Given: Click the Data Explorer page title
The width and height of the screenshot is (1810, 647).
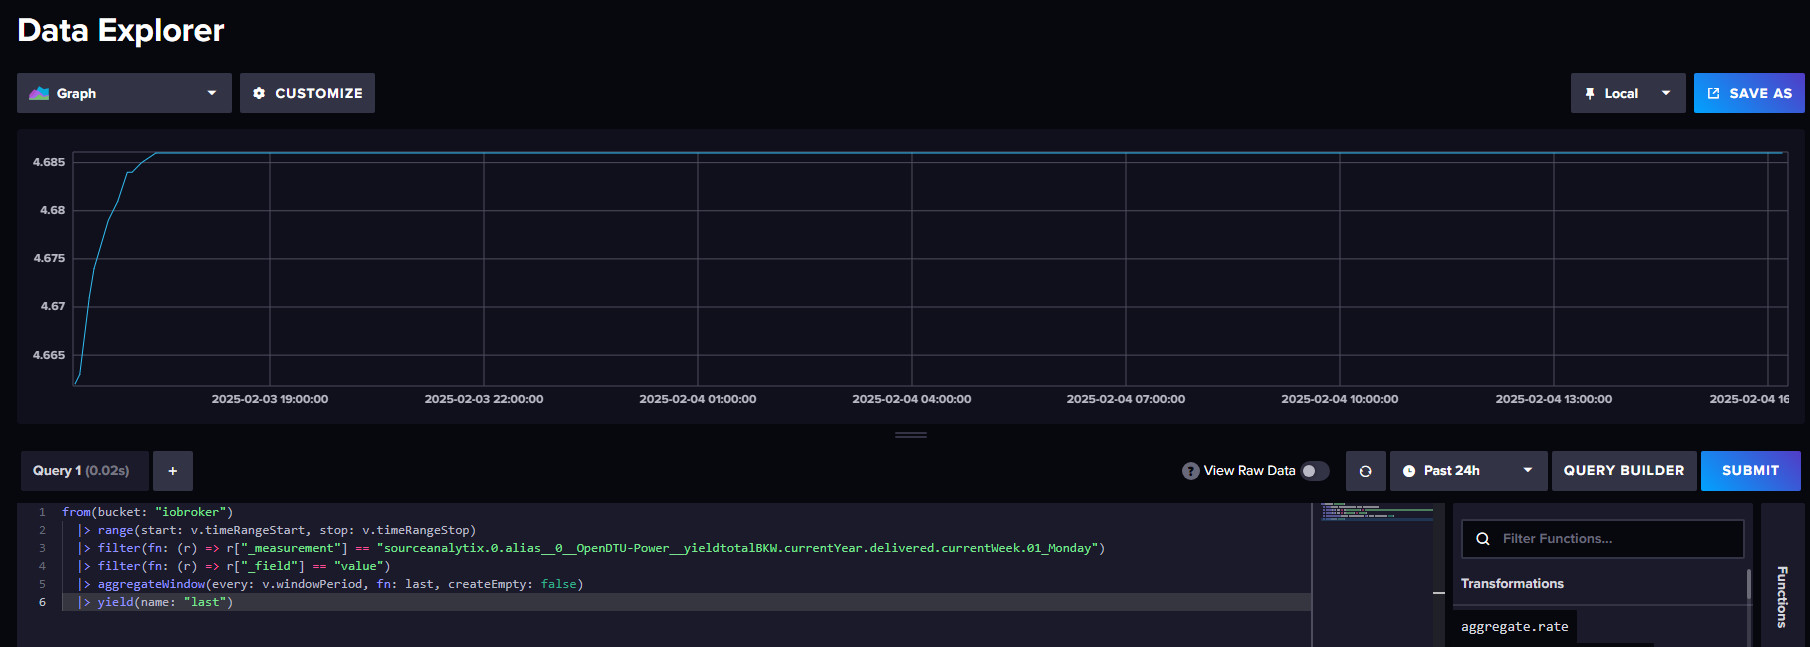Looking at the screenshot, I should coord(121,30).
